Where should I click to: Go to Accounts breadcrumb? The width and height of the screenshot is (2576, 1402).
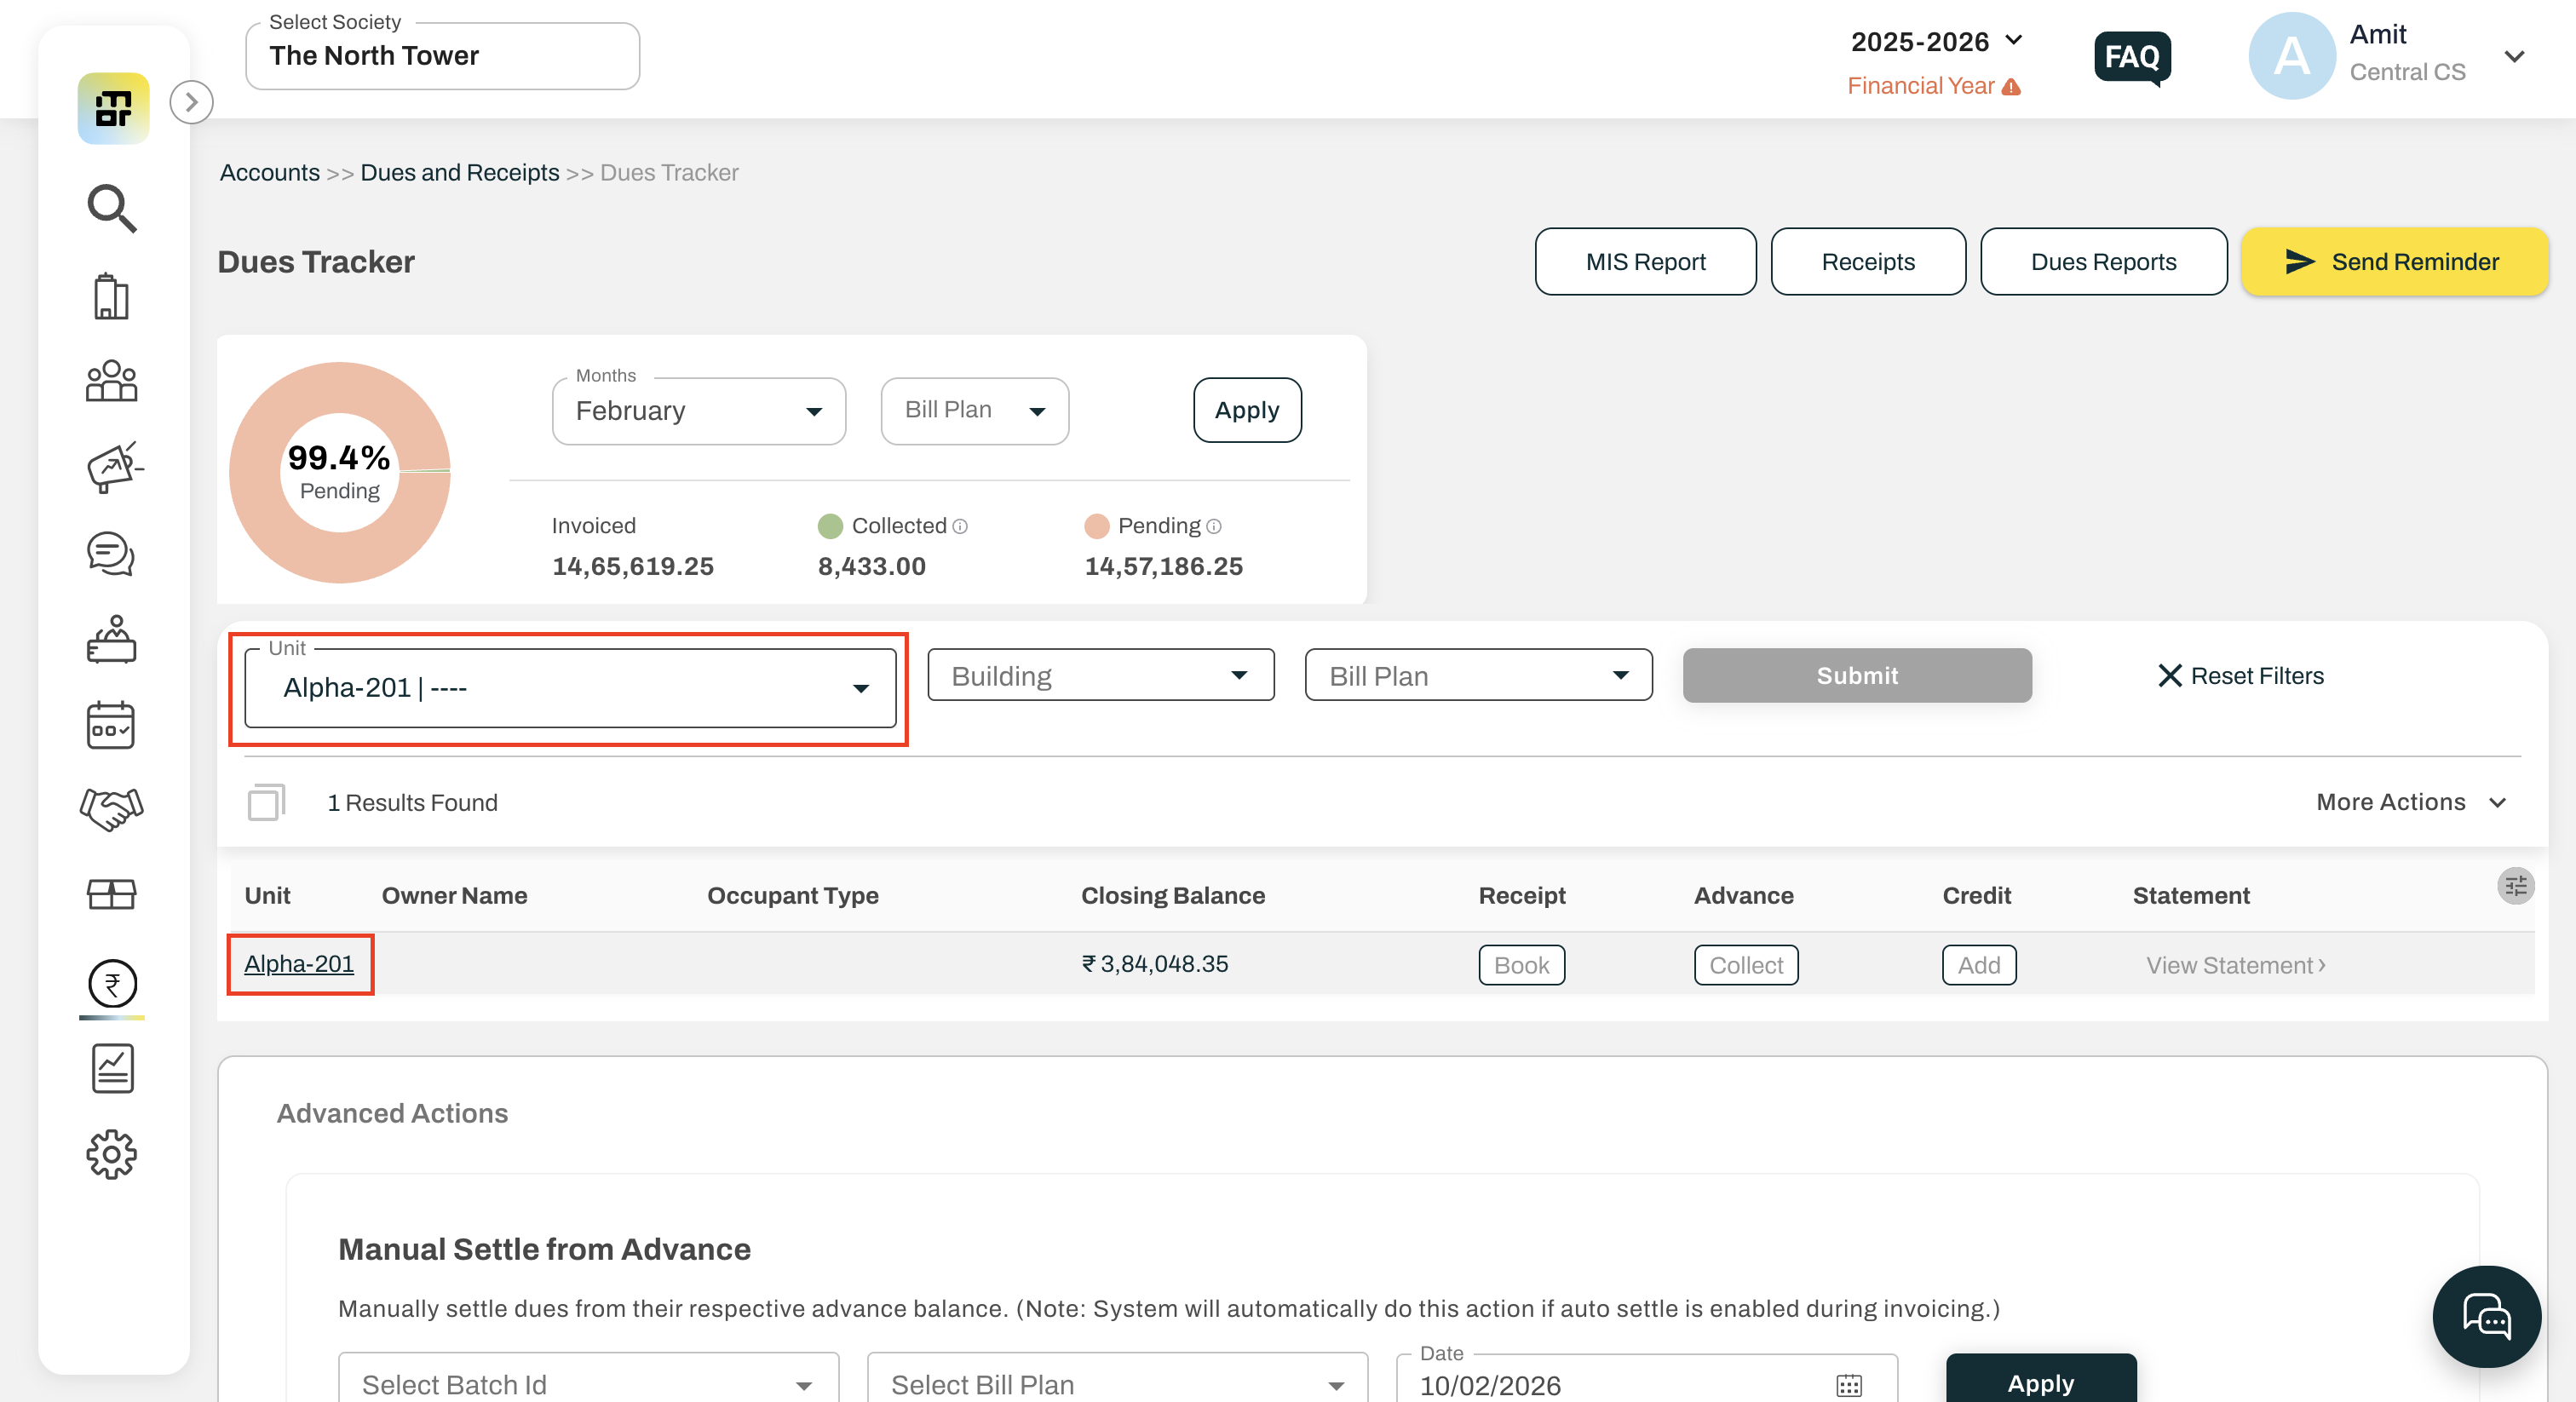pos(270,173)
